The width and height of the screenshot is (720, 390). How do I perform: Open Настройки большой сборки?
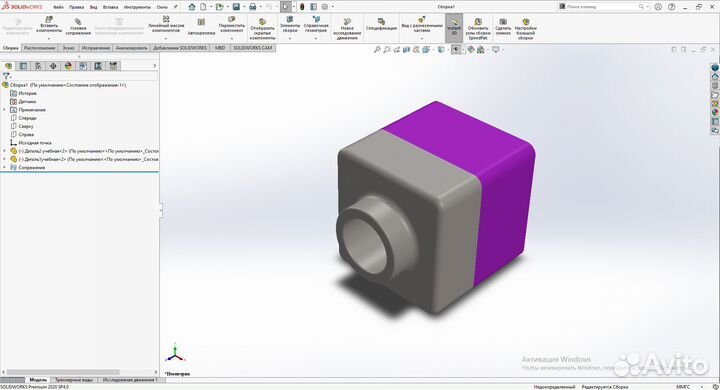point(526,29)
